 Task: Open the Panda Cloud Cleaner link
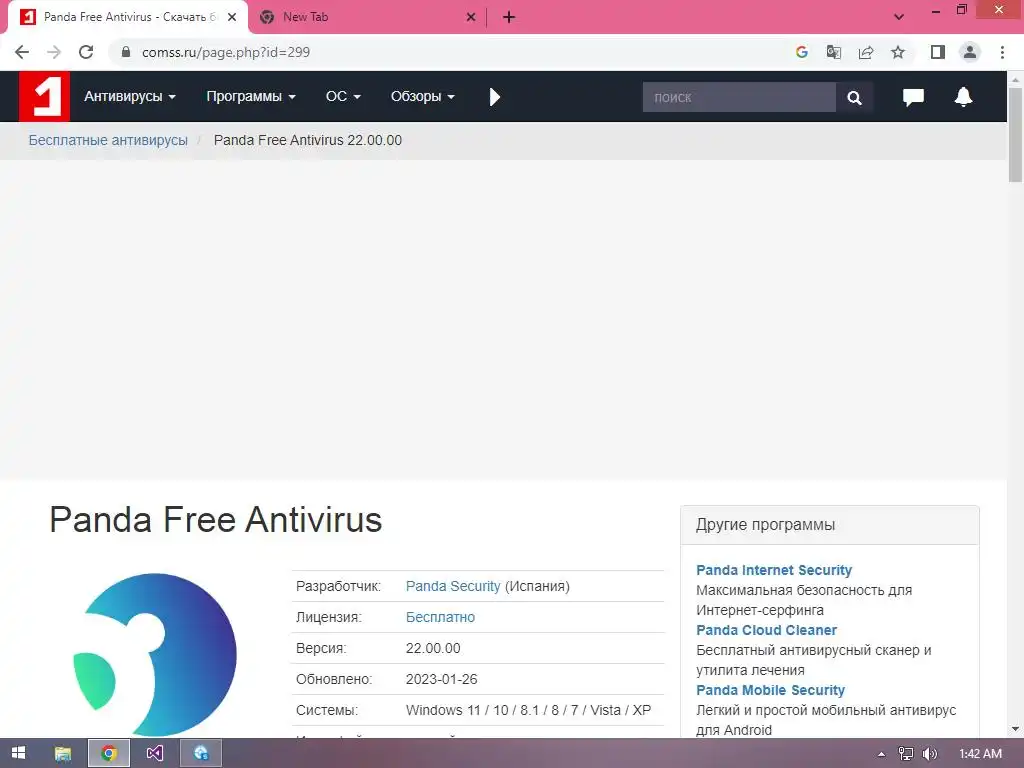766,630
